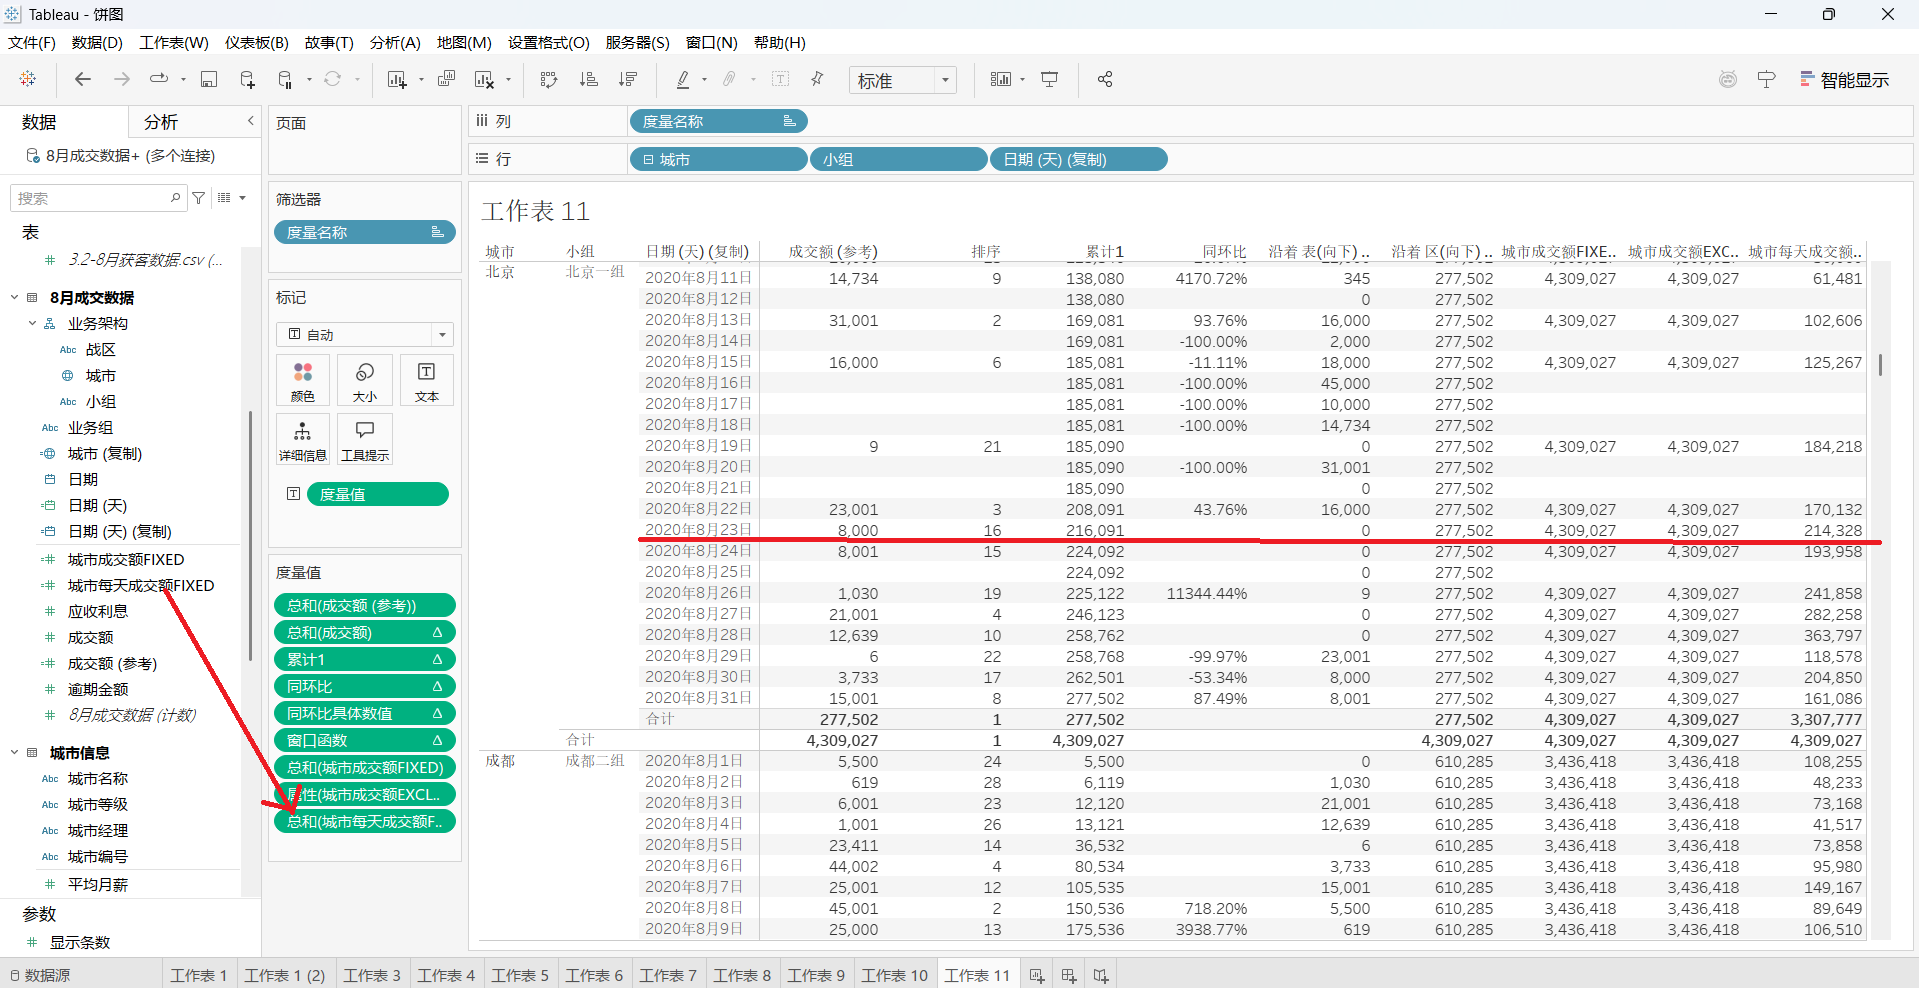This screenshot has width=1919, height=988.
Task: Open the Text marks card
Action: pos(427,381)
